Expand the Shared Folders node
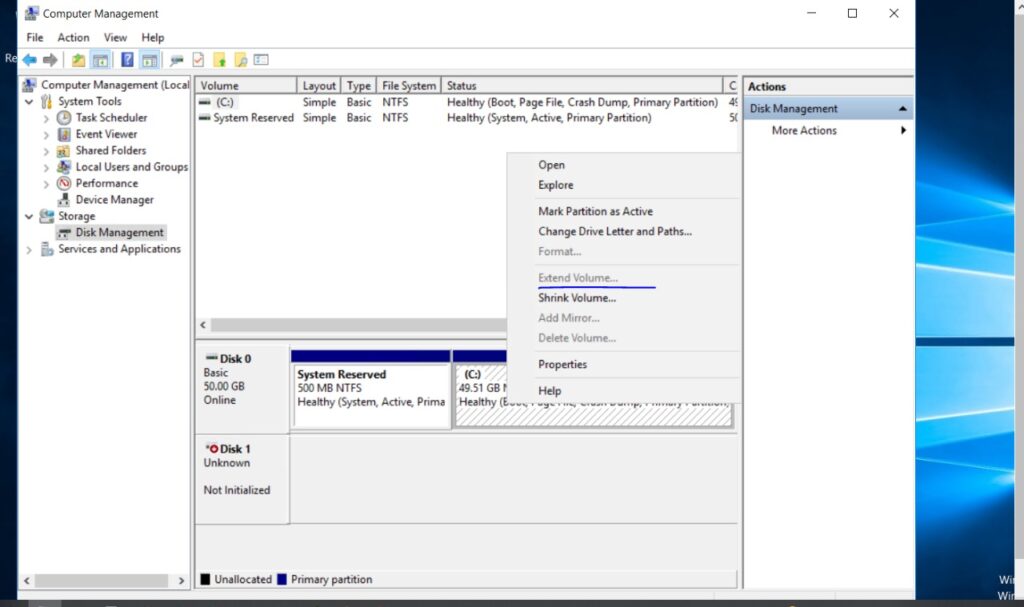1024x607 pixels. [x=46, y=151]
